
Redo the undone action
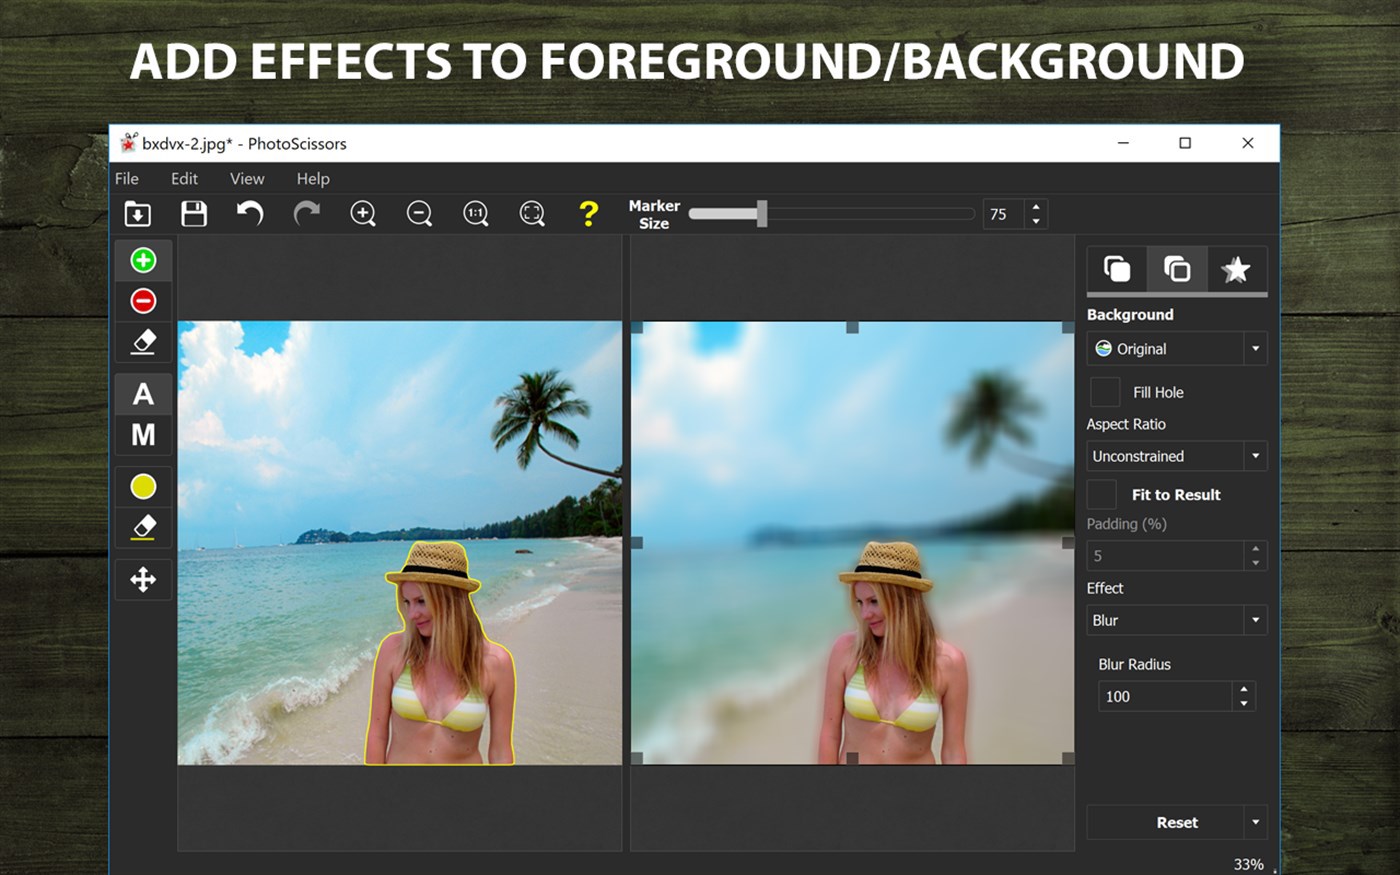306,213
